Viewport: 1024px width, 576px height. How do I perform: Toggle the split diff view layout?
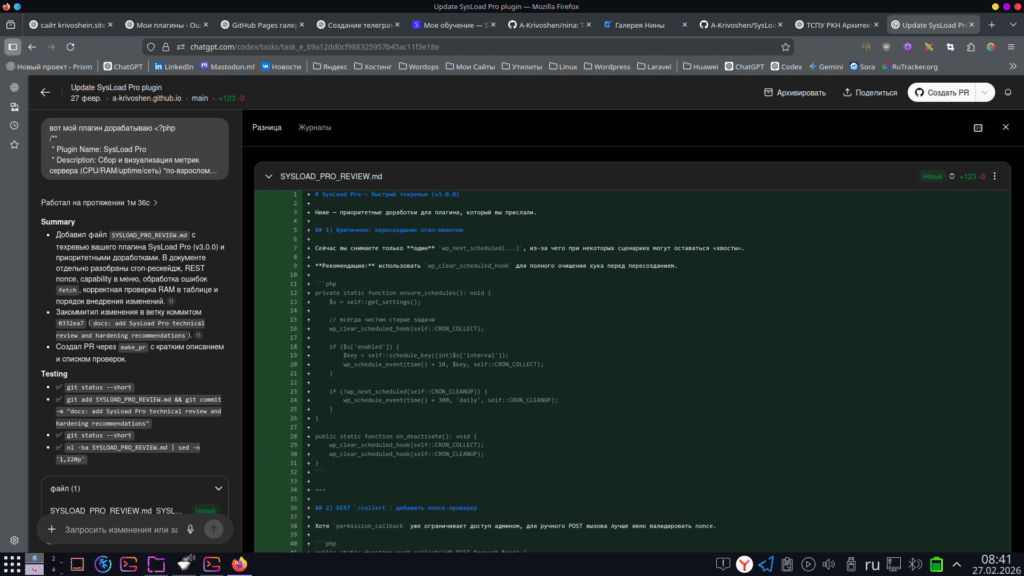click(x=979, y=127)
